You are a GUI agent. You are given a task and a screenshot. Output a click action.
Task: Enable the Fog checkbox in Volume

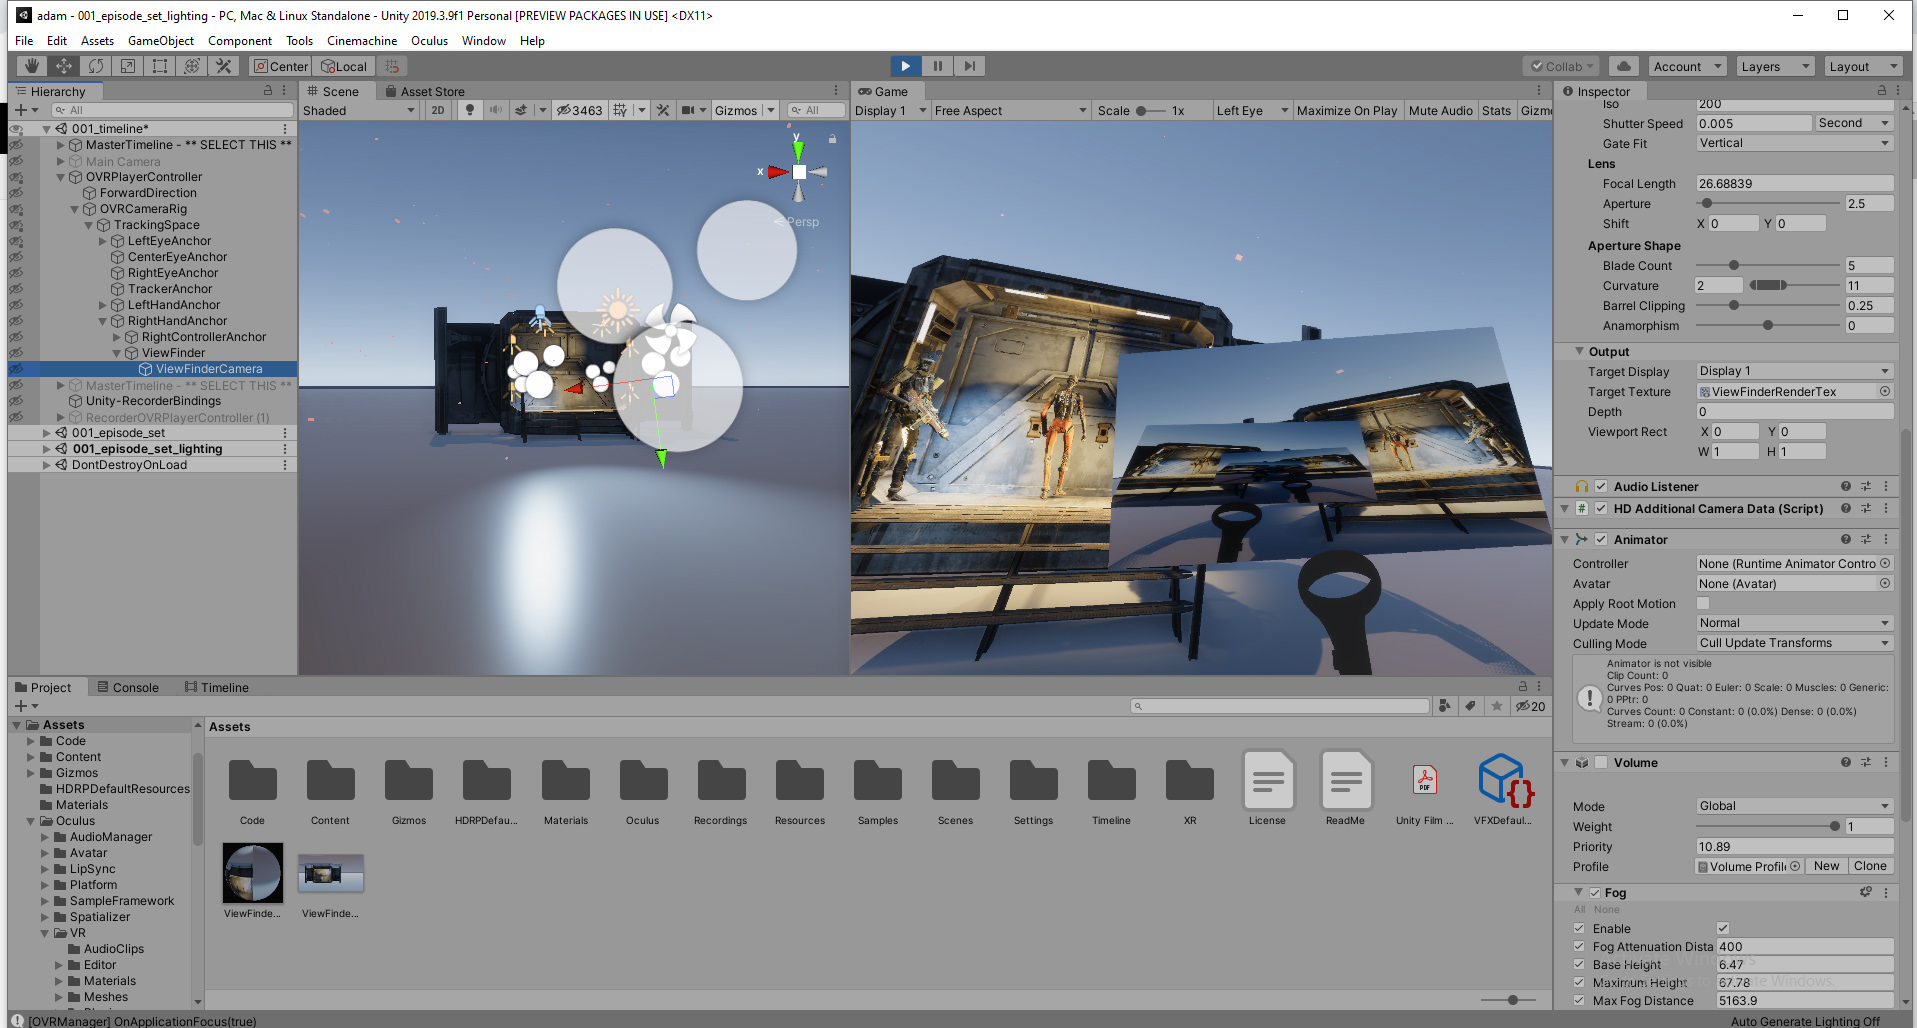point(1594,892)
